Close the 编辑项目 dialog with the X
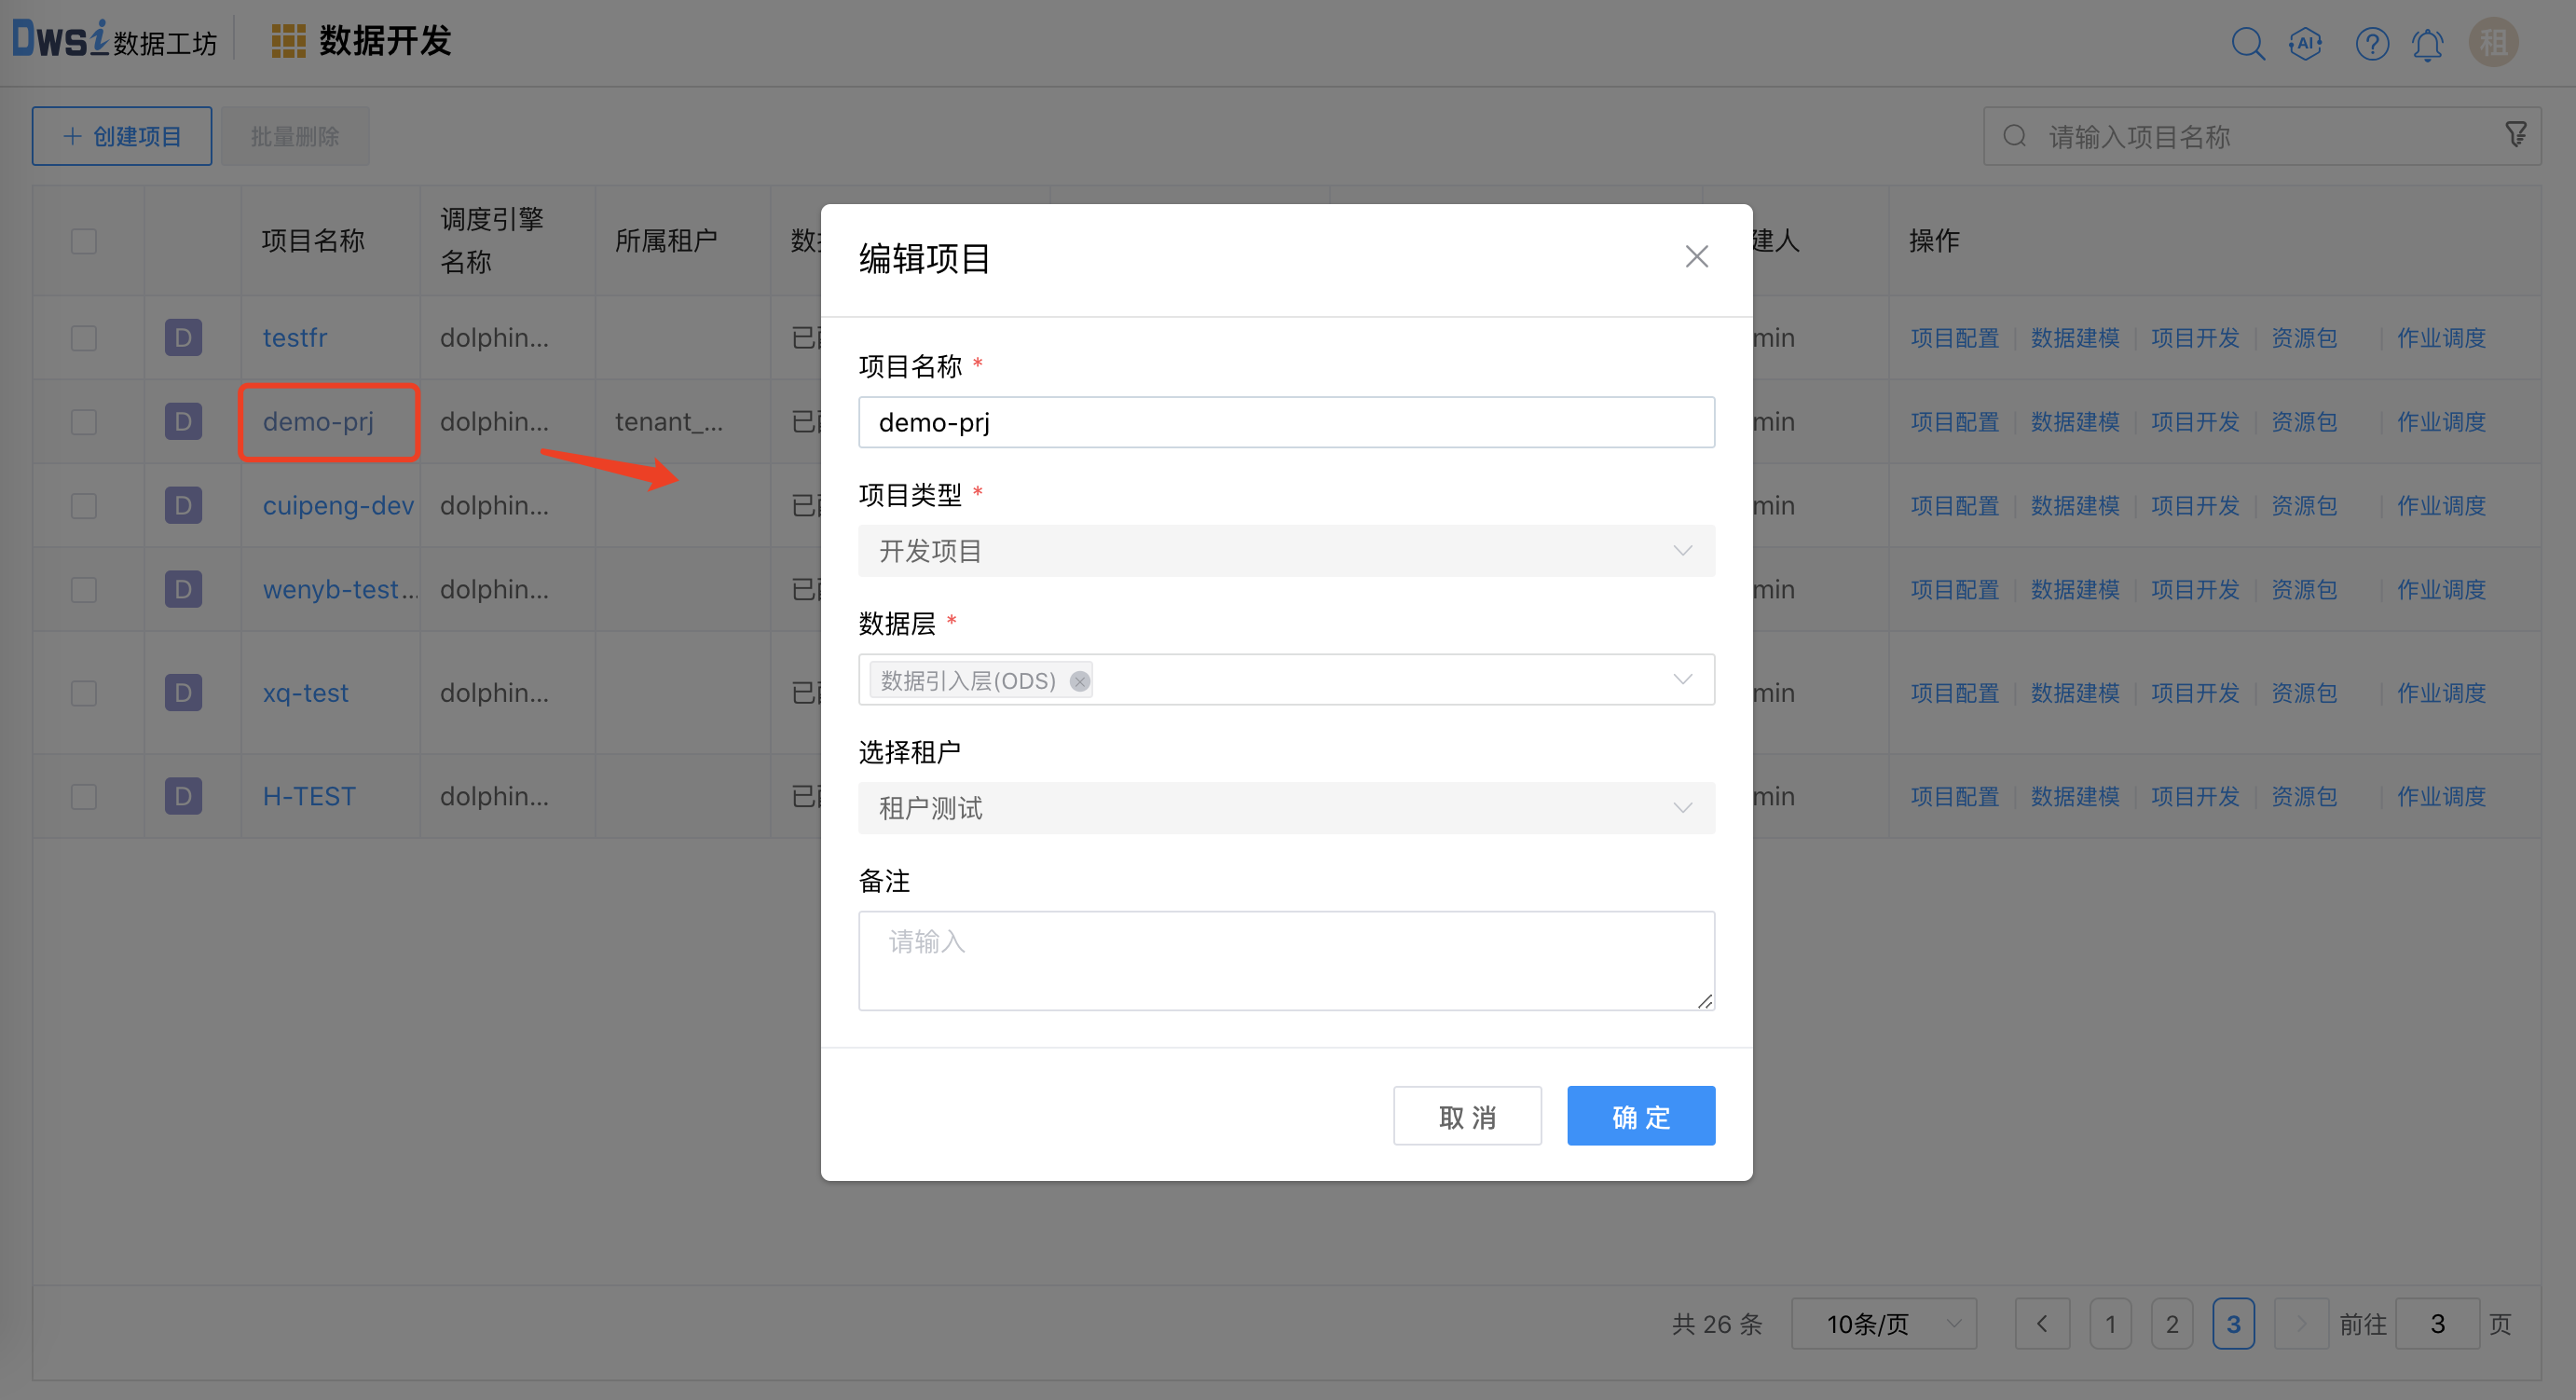2576x1400 pixels. point(1696,257)
